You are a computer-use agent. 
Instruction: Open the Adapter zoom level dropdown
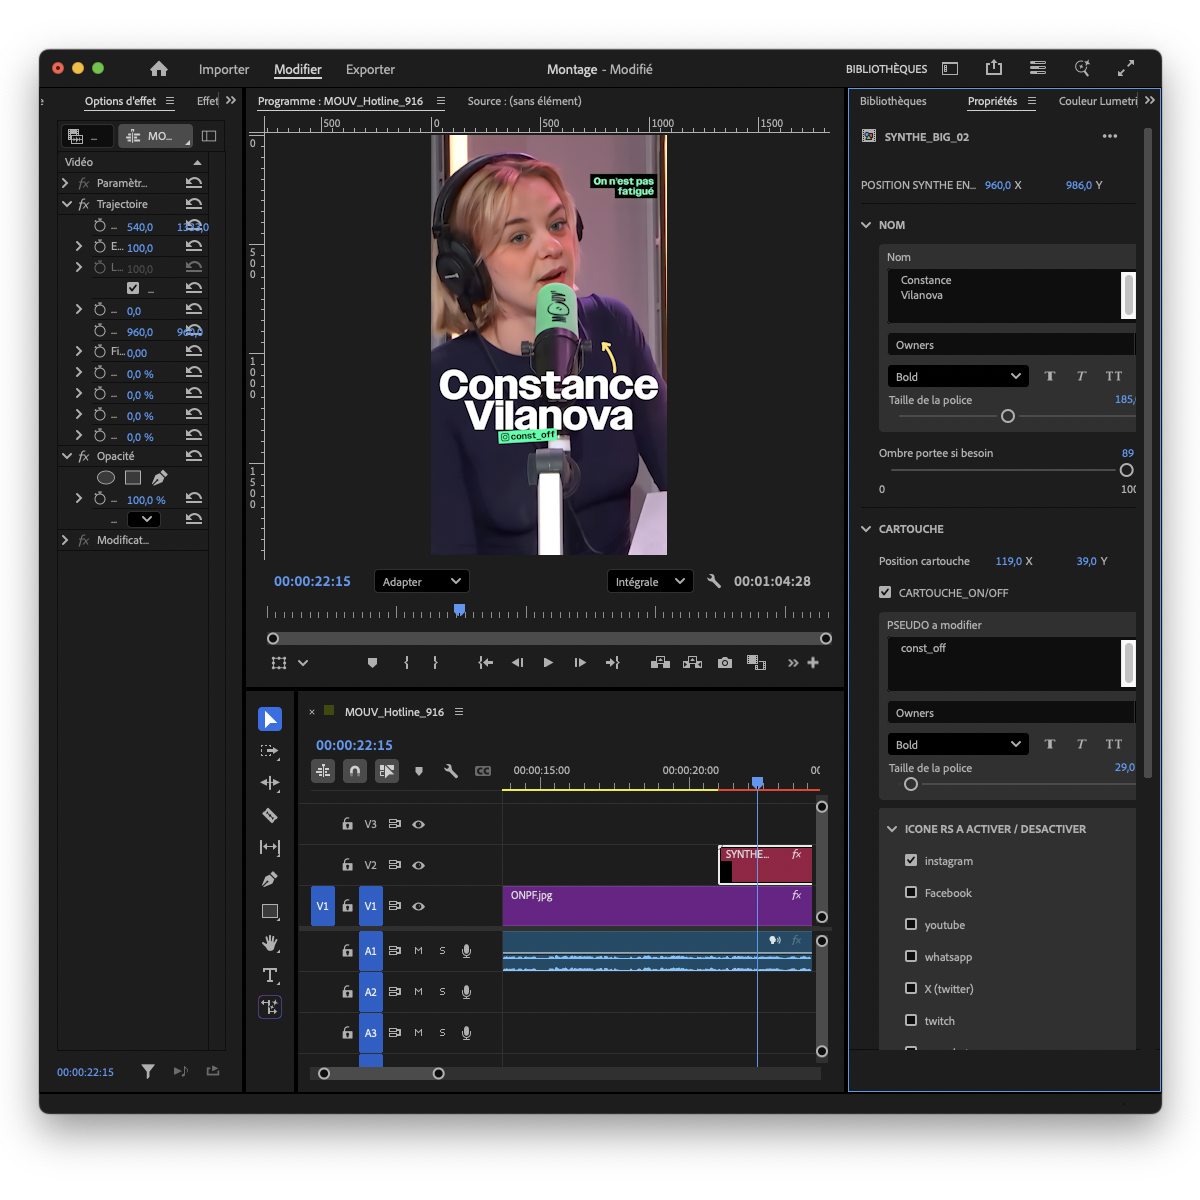pos(421,581)
